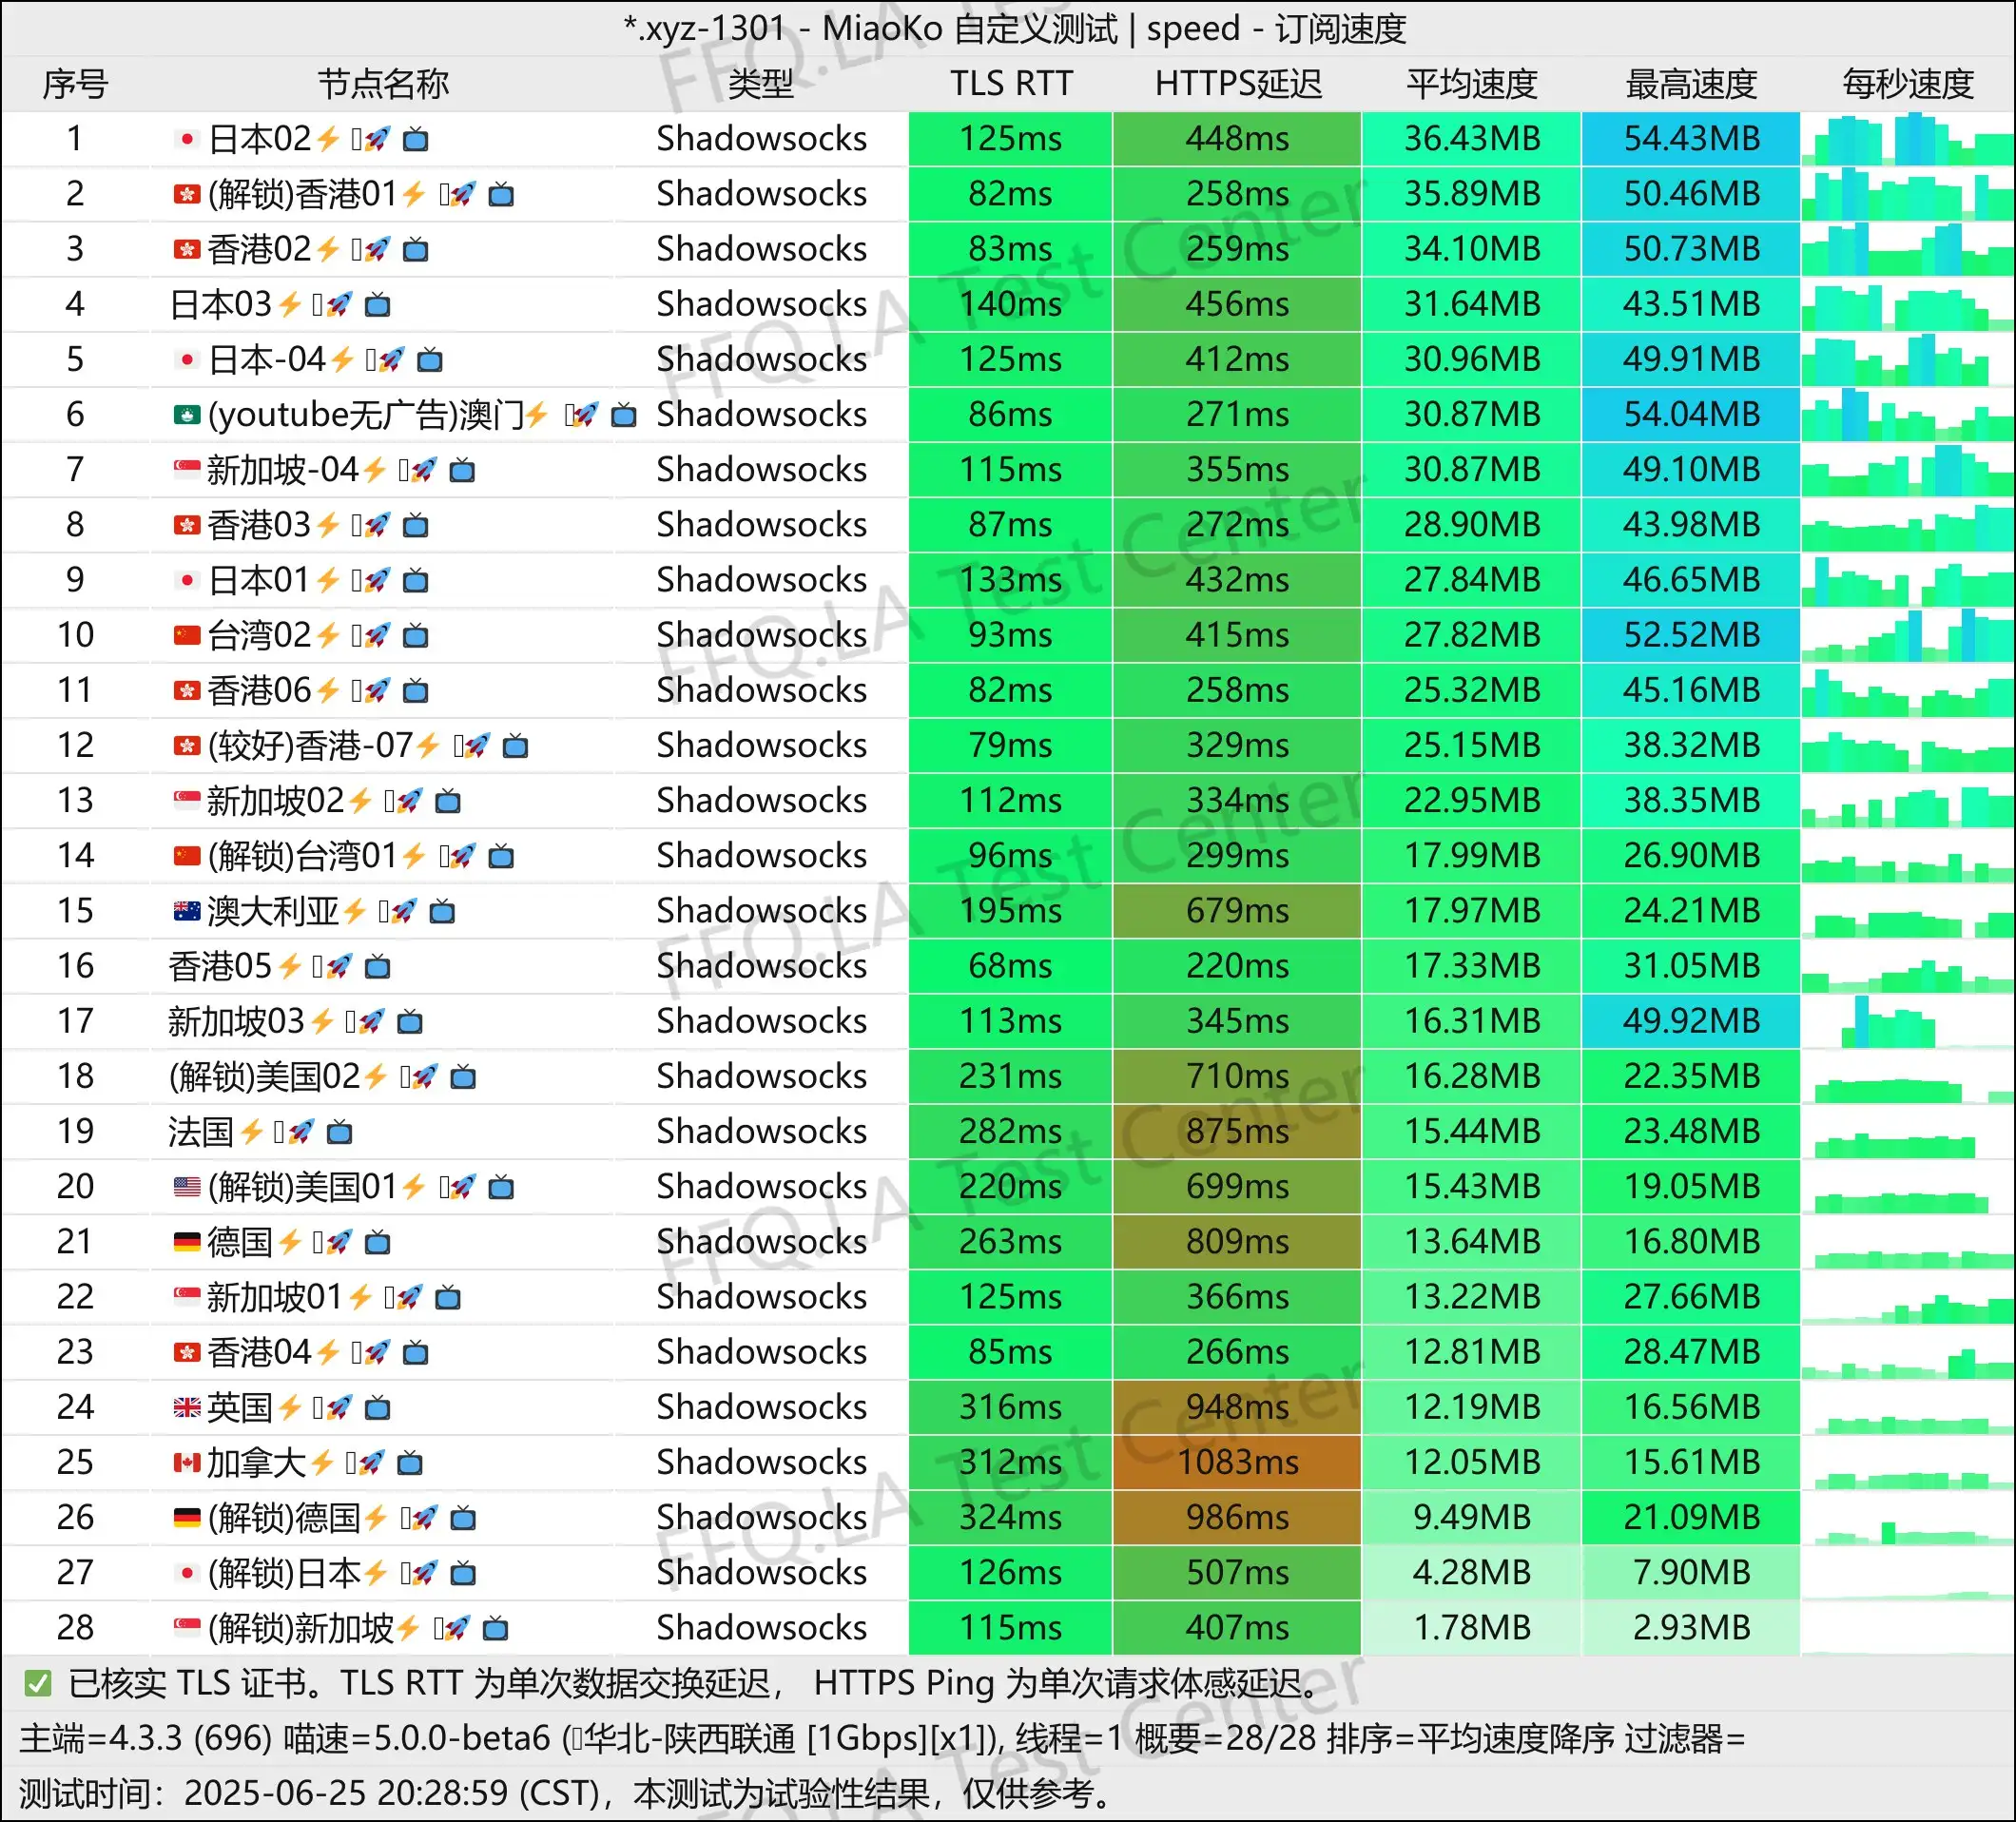Click the row number 17 cell

click(x=75, y=1021)
